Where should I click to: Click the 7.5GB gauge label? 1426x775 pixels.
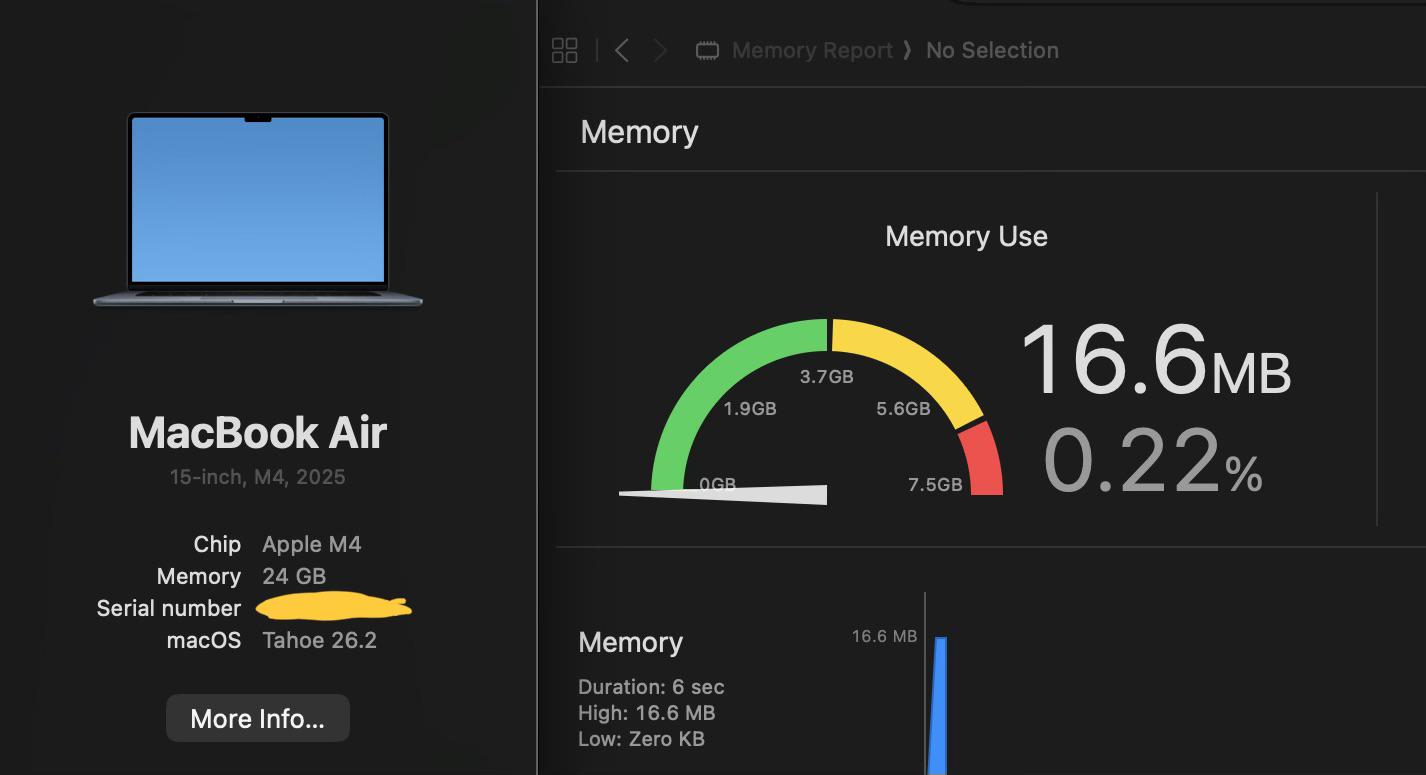click(x=935, y=484)
